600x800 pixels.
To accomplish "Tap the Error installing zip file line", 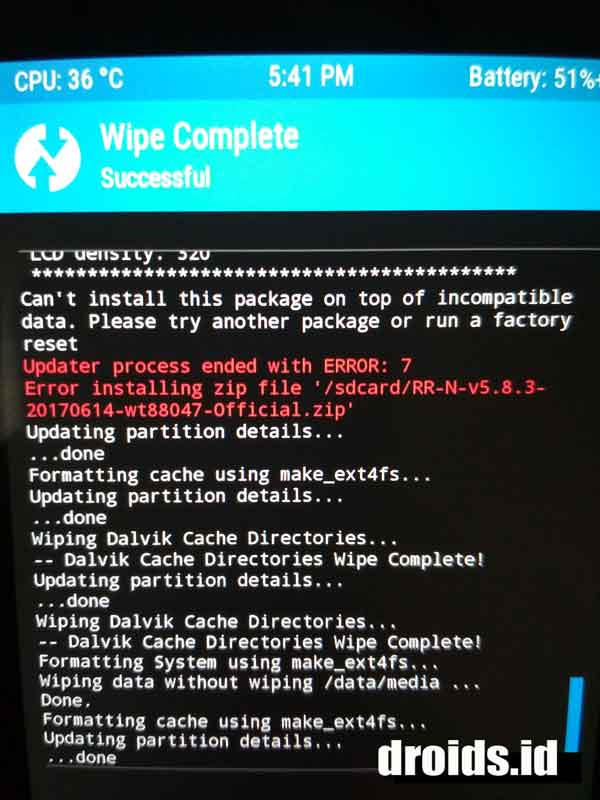I will point(285,388).
